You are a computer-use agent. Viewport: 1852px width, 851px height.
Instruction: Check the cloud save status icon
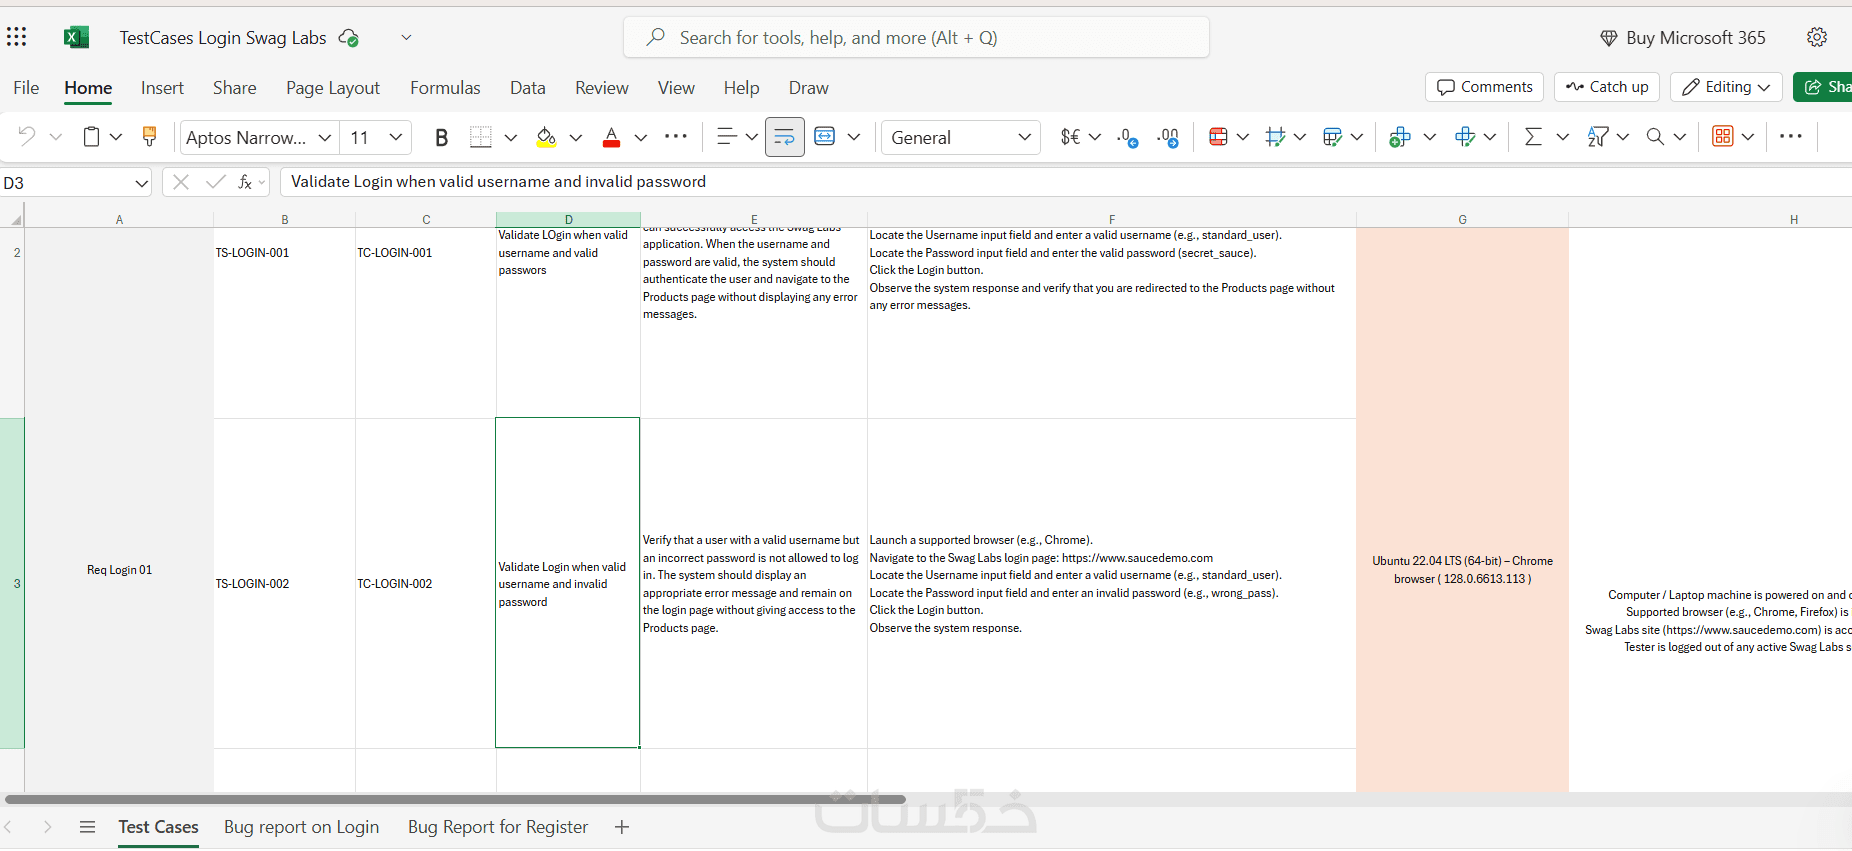point(349,38)
